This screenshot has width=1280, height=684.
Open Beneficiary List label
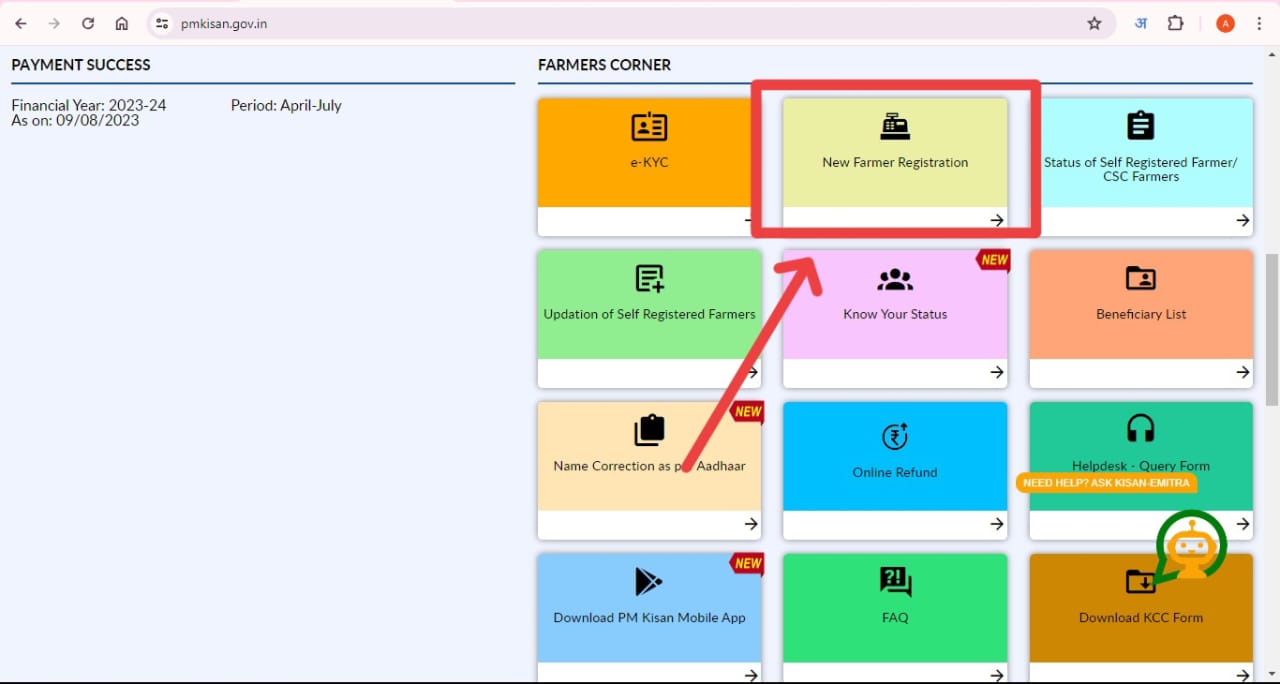click(1141, 314)
